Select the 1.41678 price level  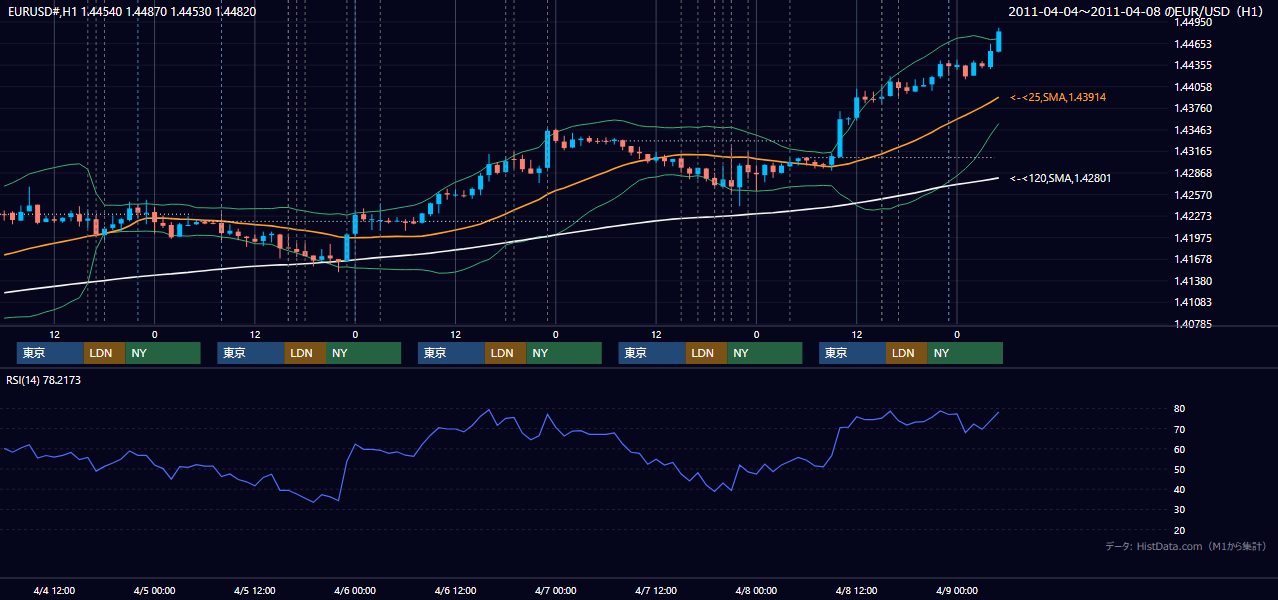pos(1192,259)
